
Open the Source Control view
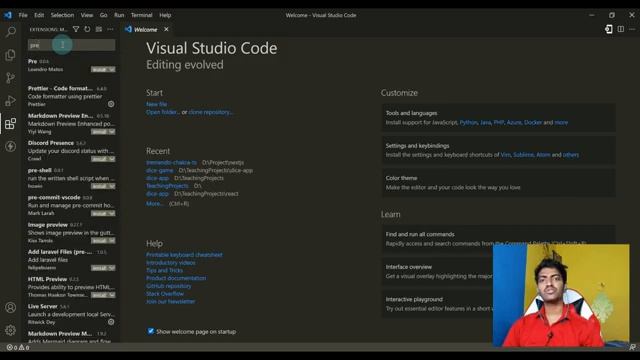coord(11,78)
